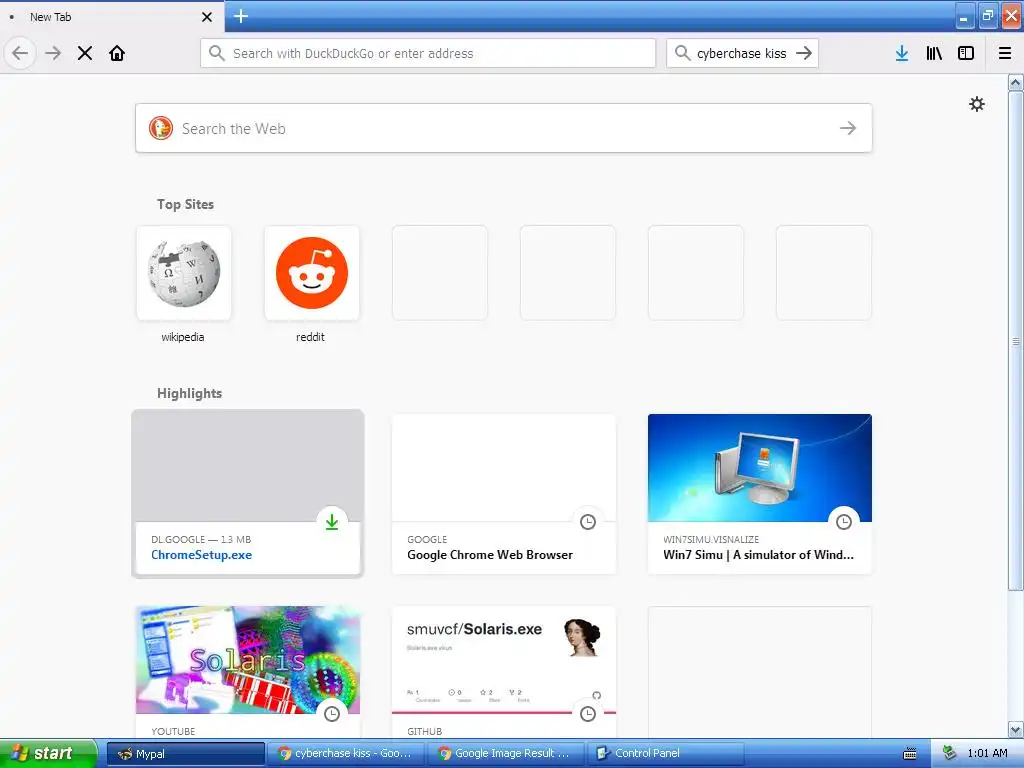1024x768 pixels.
Task: Open a new tab with plus button
Action: 240,16
